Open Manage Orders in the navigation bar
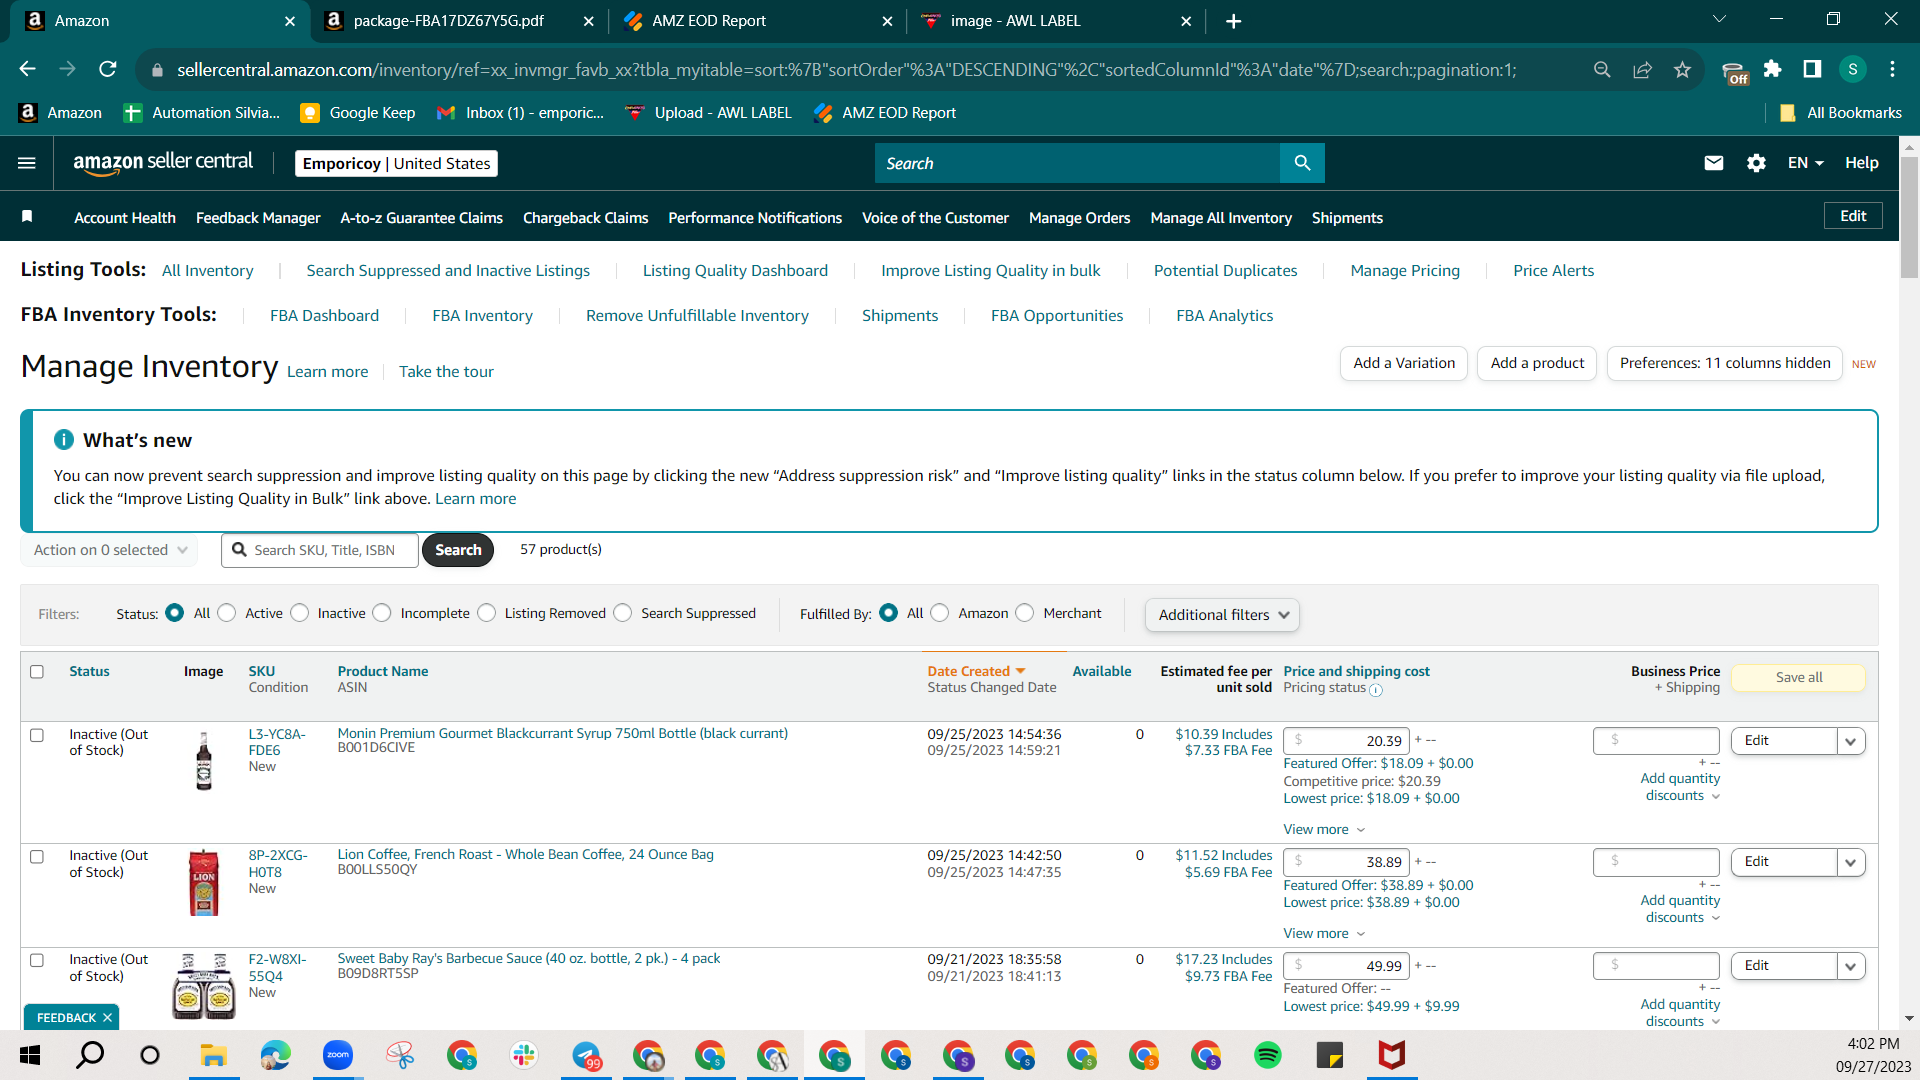 1079,218
